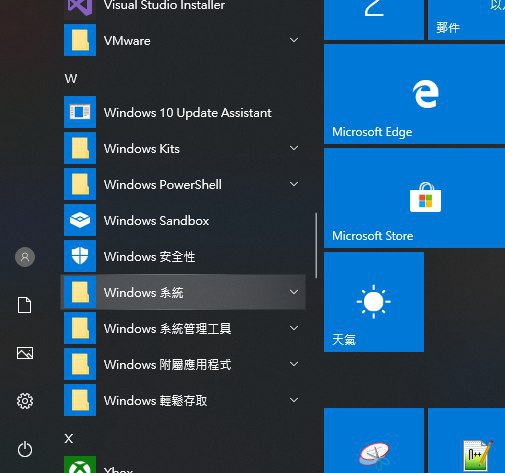
Task: Select the 'Windows Sandbox' label
Action: pos(156,221)
